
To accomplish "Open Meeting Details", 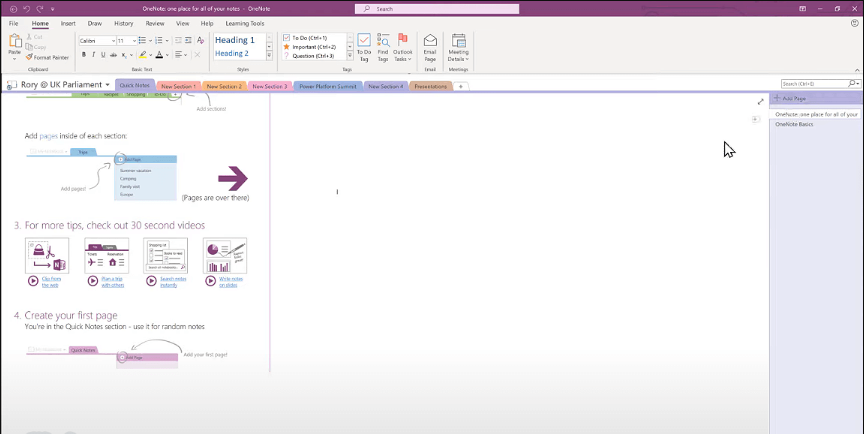I will [458, 47].
